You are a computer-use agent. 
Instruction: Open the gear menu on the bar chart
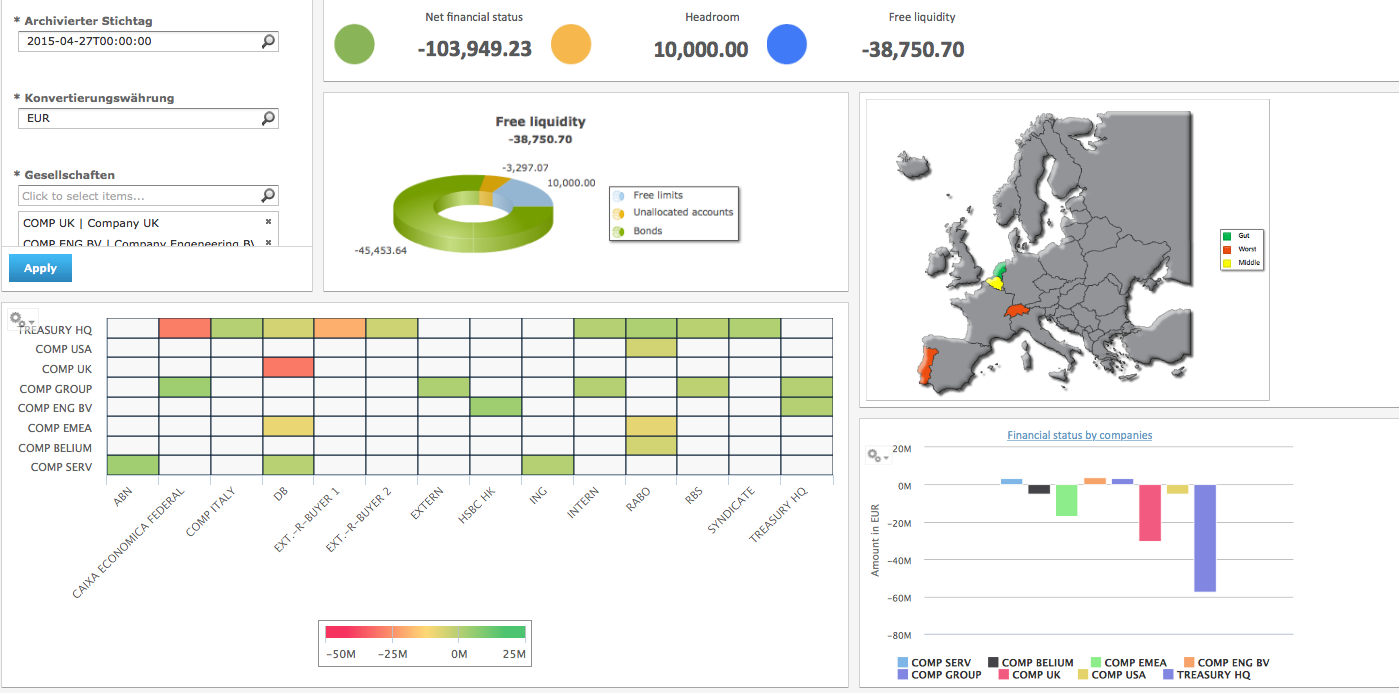pos(877,456)
